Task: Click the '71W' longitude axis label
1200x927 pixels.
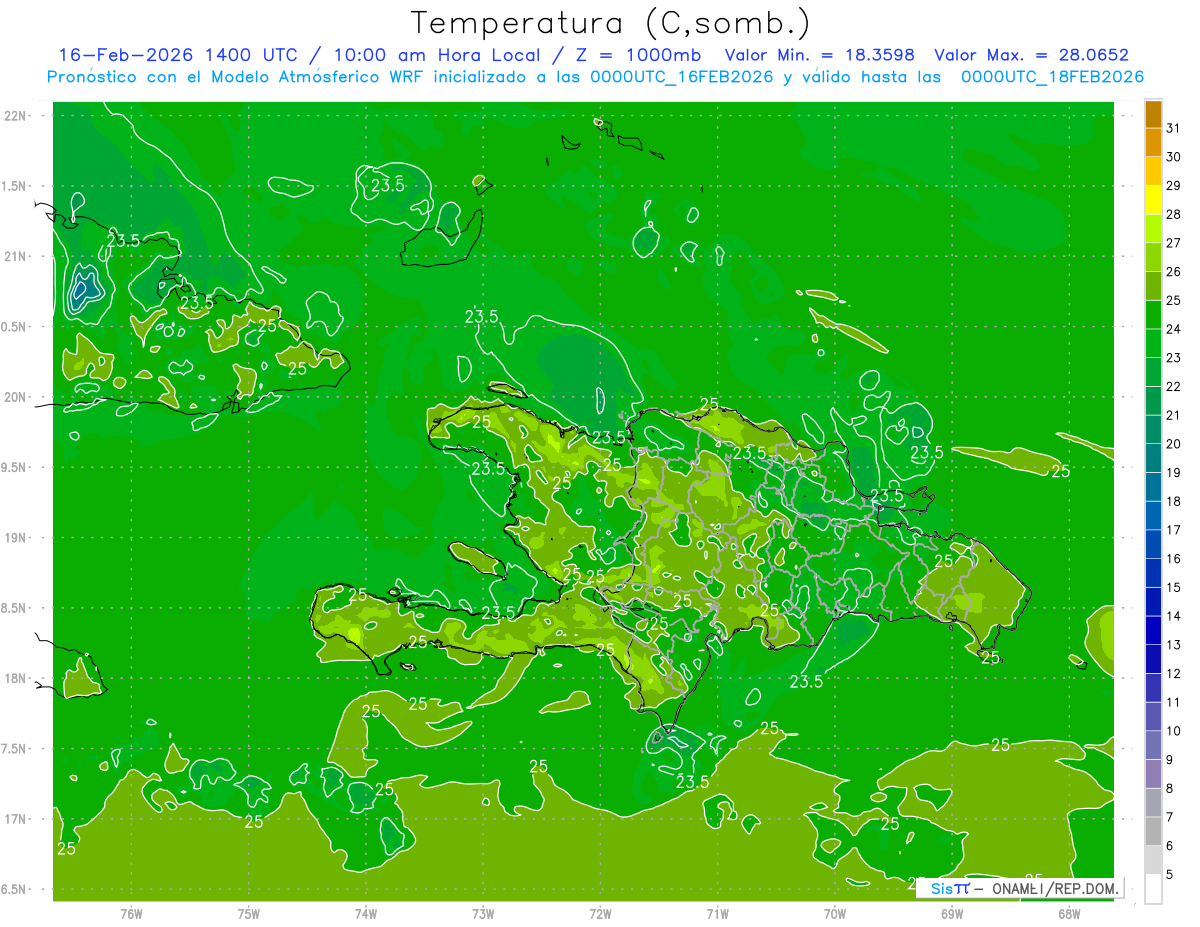Action: [717, 913]
